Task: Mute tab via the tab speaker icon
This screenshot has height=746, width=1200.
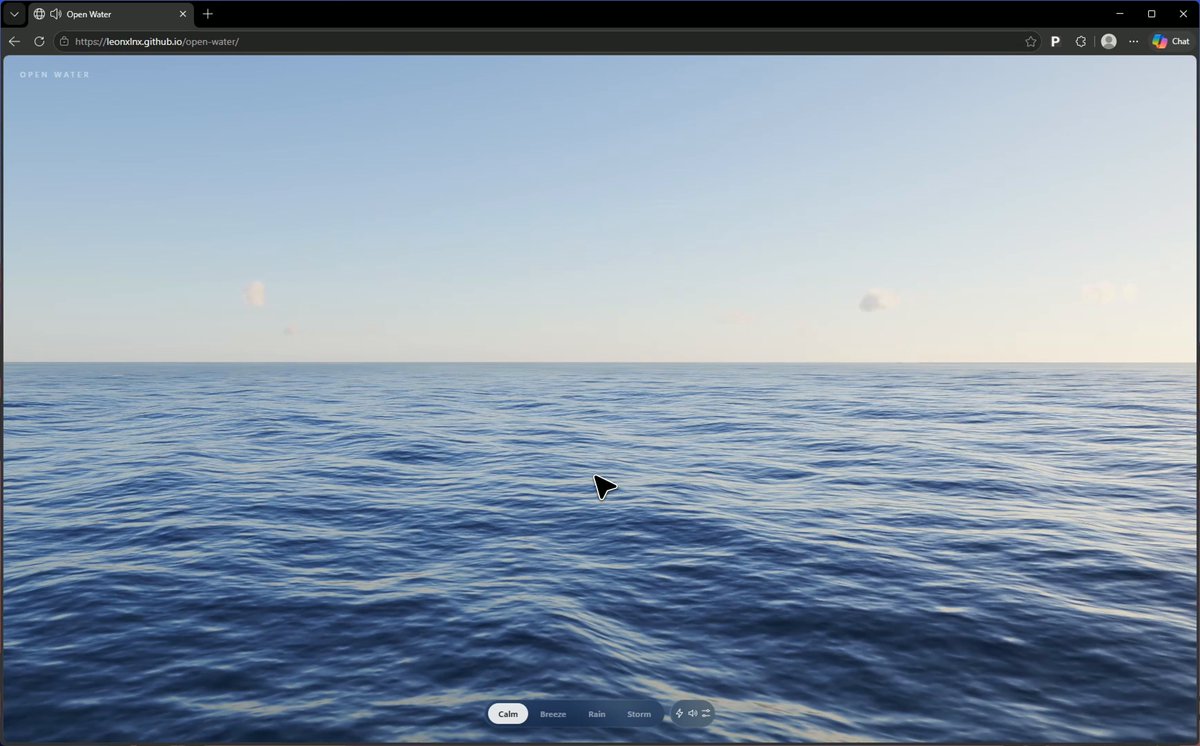Action: (56, 14)
